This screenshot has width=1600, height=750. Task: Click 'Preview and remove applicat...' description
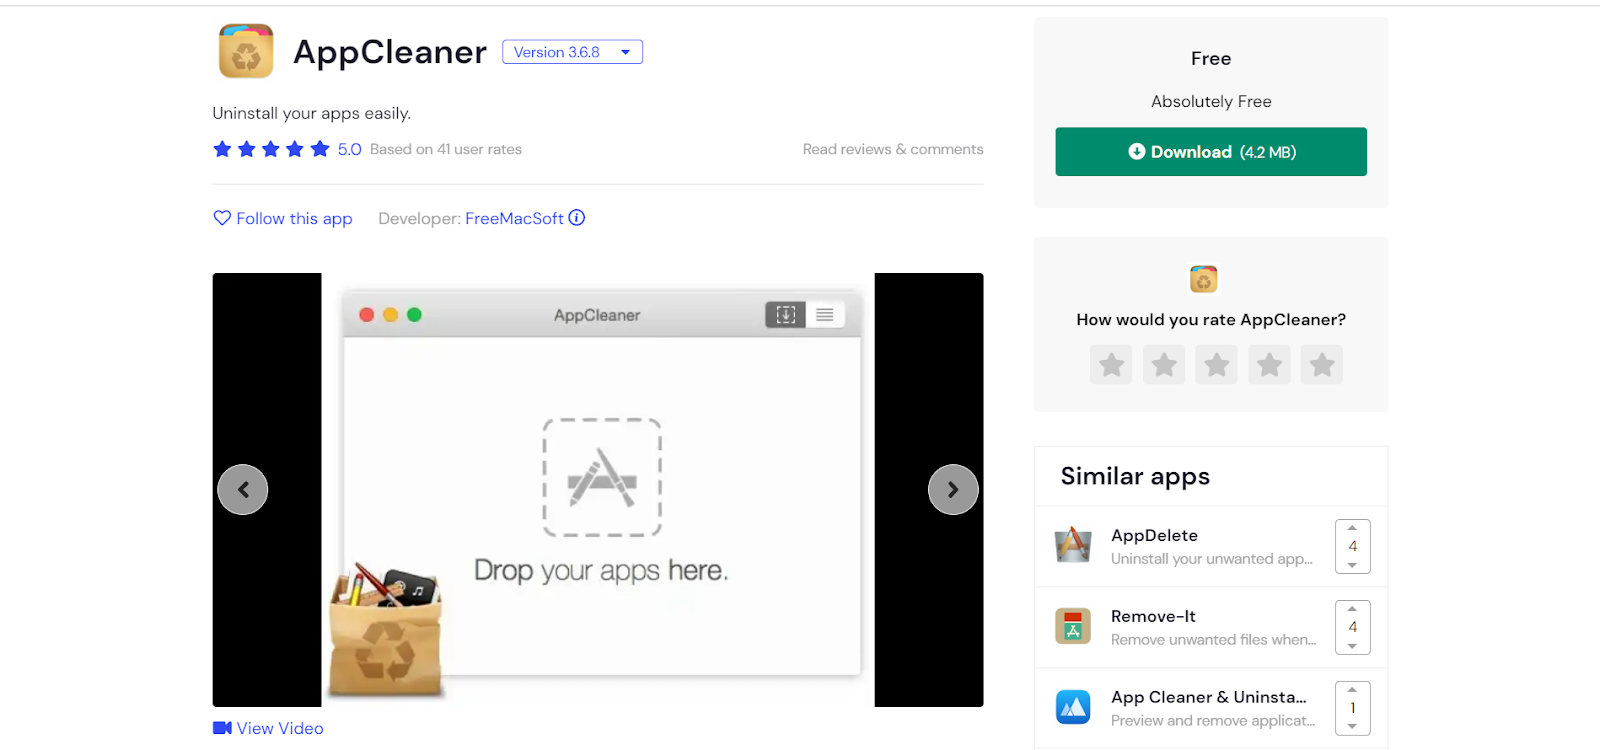(1213, 721)
